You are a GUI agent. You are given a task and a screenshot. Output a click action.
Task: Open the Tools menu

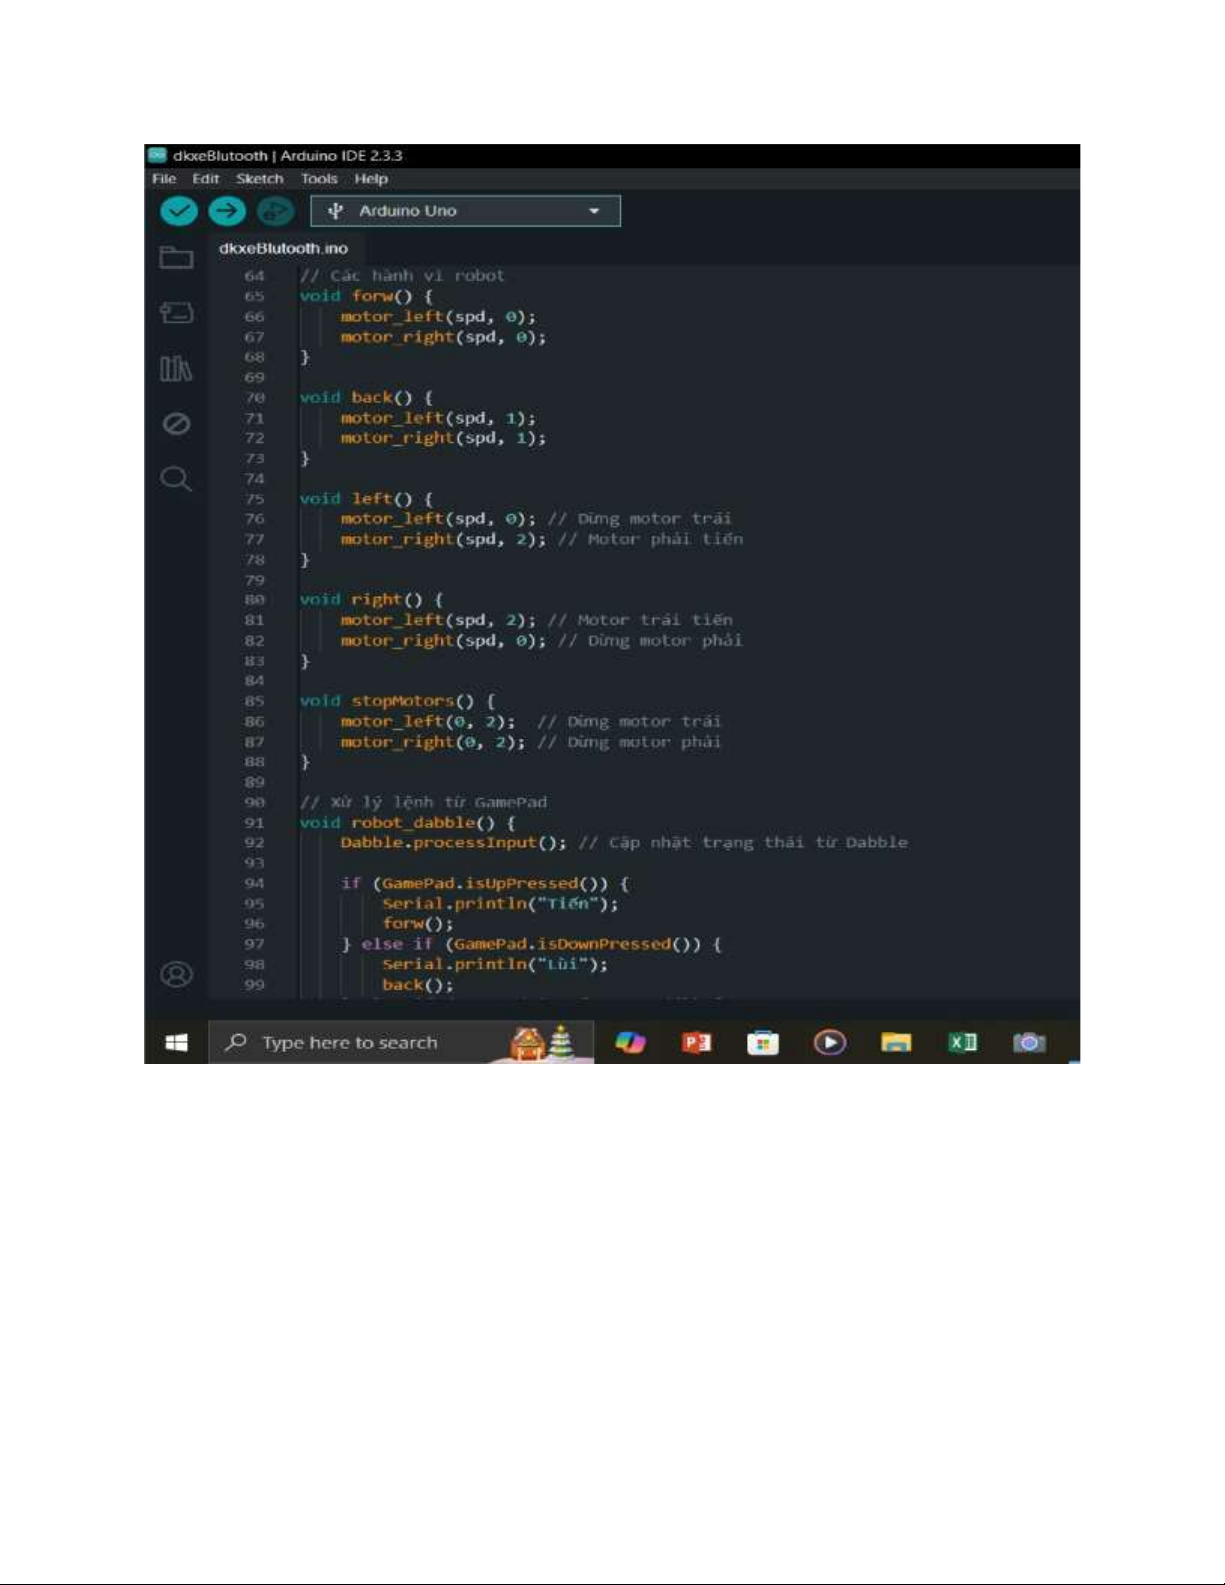click(319, 179)
